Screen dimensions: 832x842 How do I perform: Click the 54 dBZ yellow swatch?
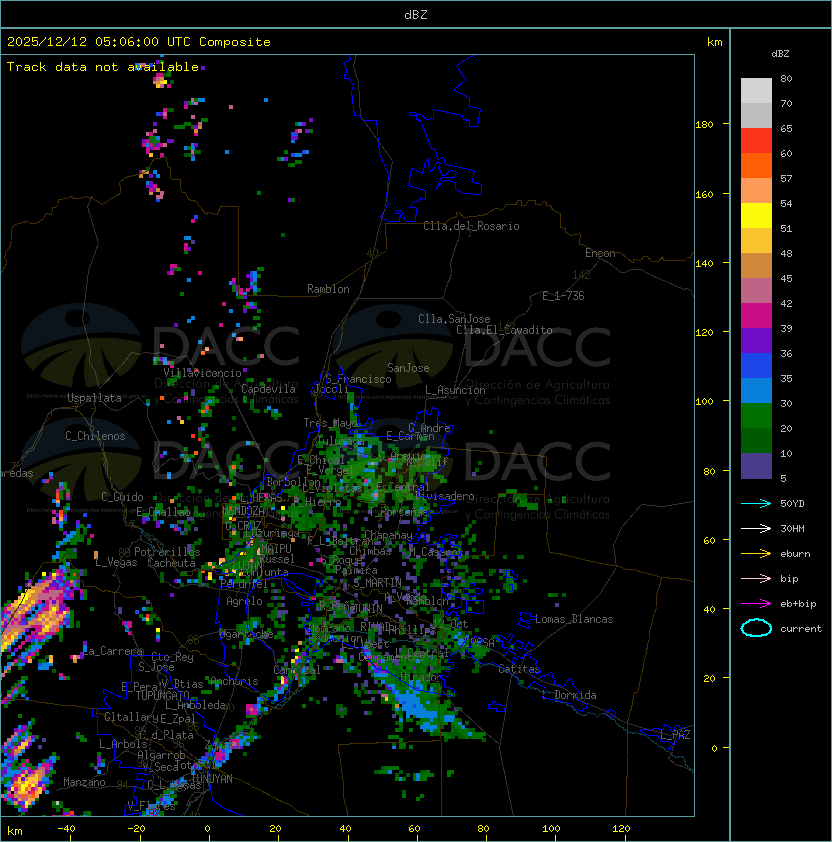click(x=756, y=215)
